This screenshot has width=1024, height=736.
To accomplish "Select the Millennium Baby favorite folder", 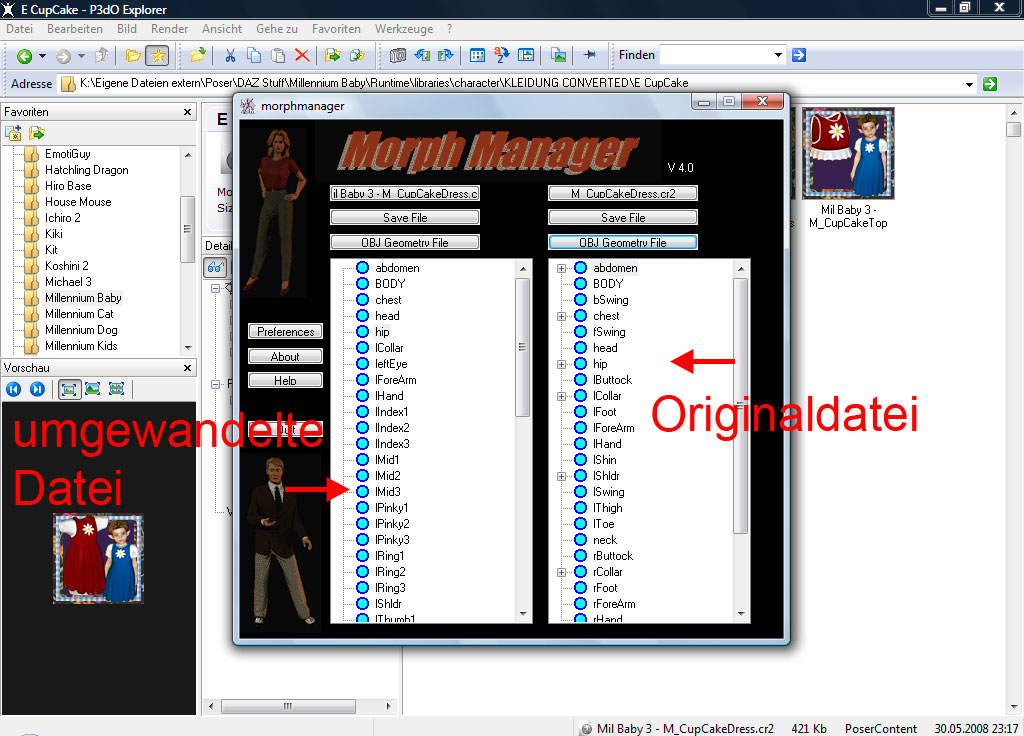I will [x=83, y=298].
